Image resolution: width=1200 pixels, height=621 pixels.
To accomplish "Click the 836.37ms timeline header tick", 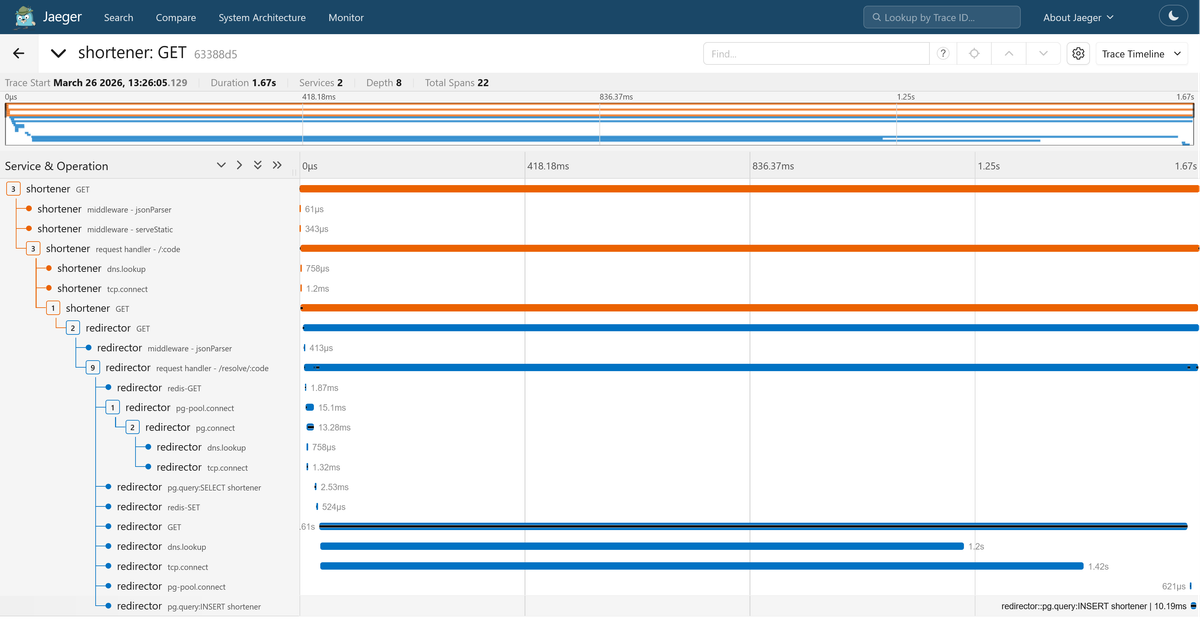I will click(773, 166).
